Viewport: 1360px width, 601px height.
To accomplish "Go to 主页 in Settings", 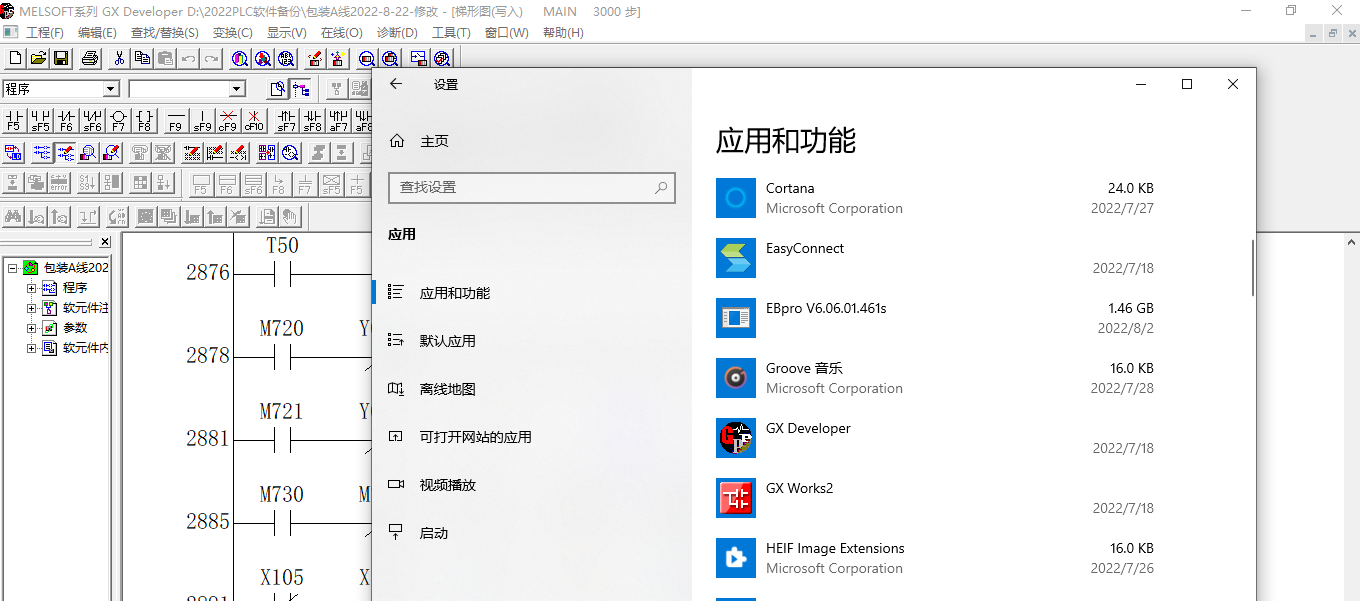I will coord(434,141).
